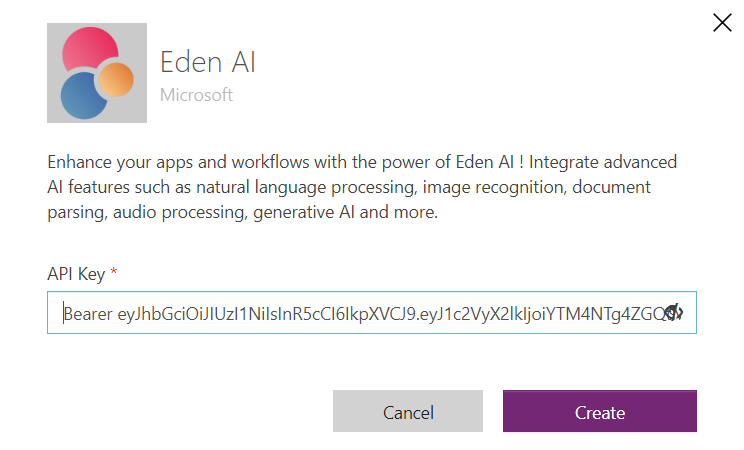Show the hidden API key characters
This screenshot has width=744, height=450.
coord(673,312)
